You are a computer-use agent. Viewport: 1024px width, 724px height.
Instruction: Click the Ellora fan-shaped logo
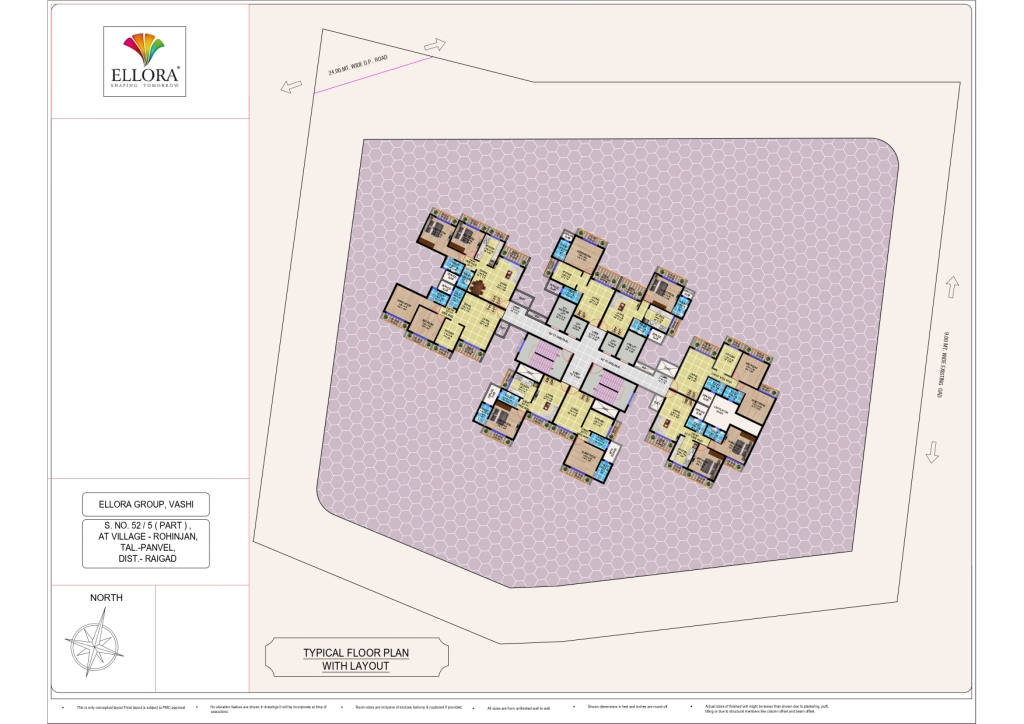142,46
